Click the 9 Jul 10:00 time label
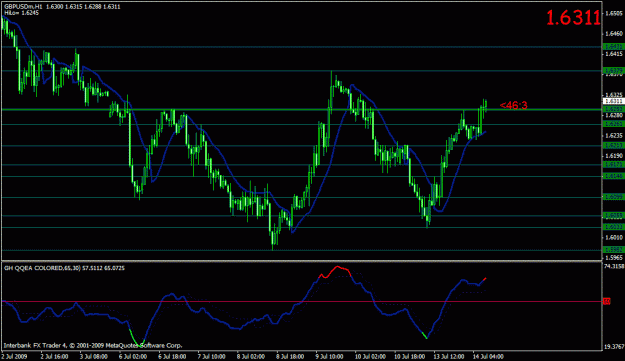The width and height of the screenshot is (625, 361). (330, 356)
